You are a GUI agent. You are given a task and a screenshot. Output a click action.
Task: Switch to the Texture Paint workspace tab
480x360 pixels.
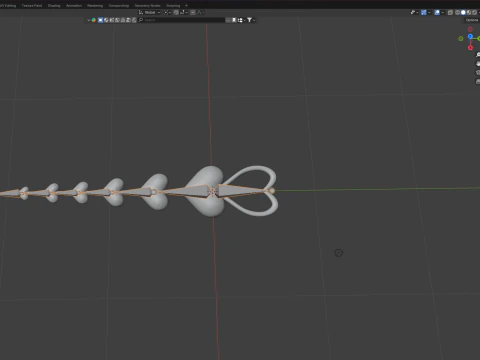coord(32,6)
